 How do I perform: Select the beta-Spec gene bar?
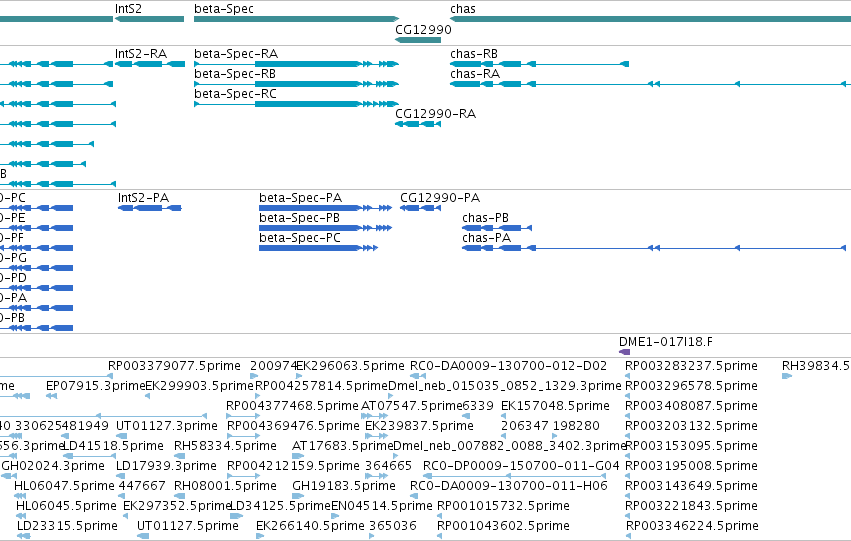point(296,19)
